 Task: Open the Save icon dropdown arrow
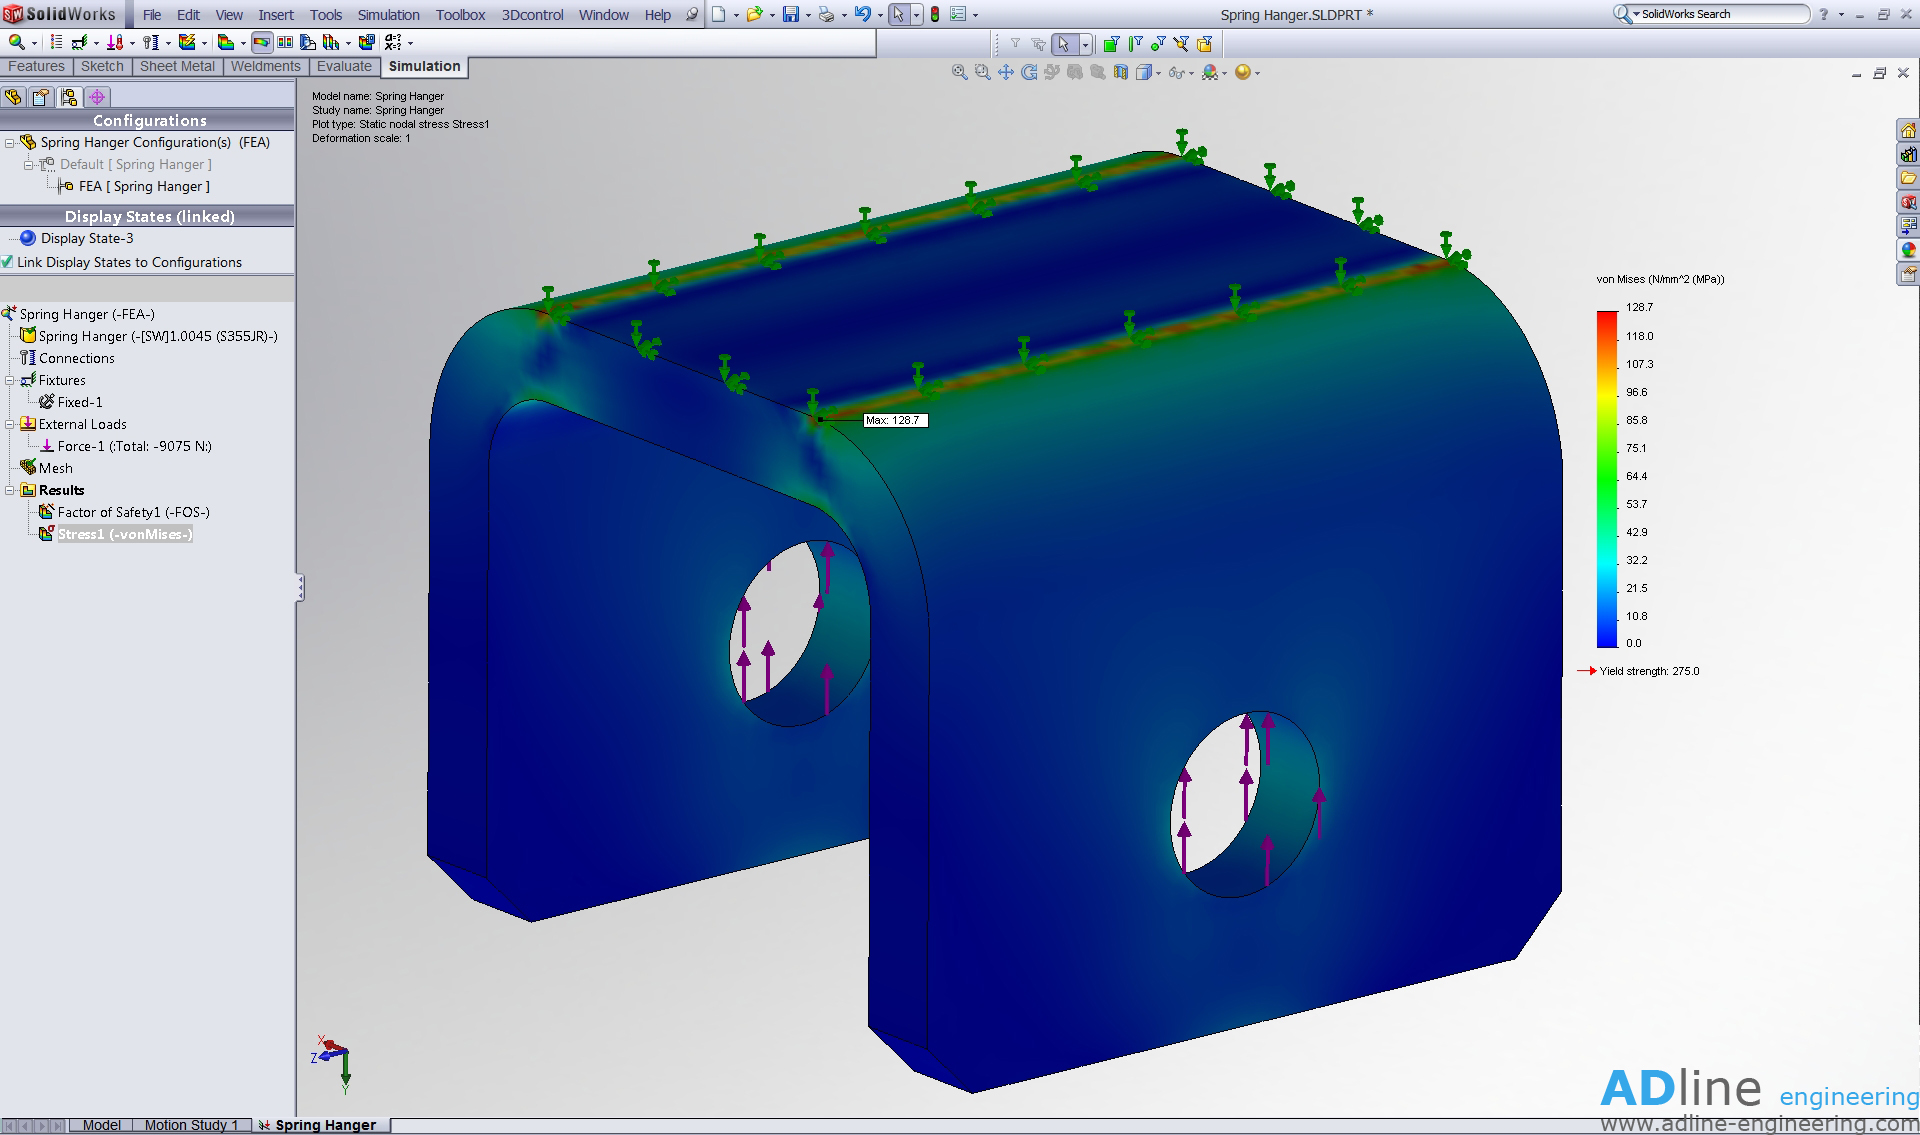click(807, 15)
